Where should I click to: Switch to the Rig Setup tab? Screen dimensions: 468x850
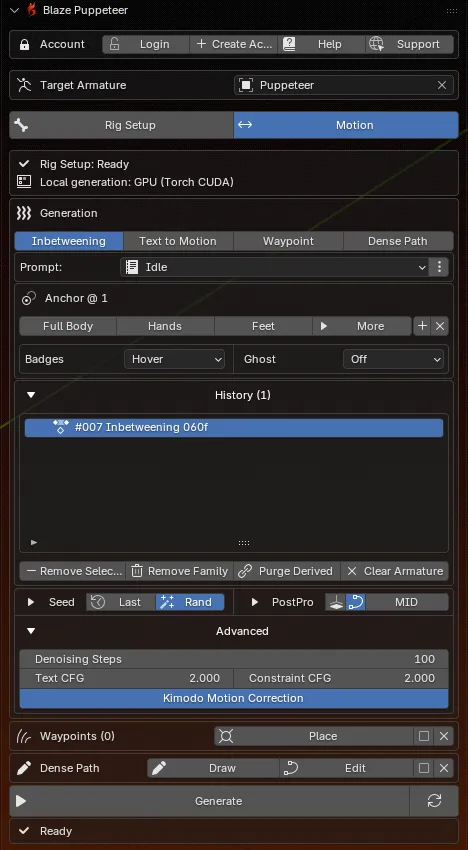pos(121,125)
